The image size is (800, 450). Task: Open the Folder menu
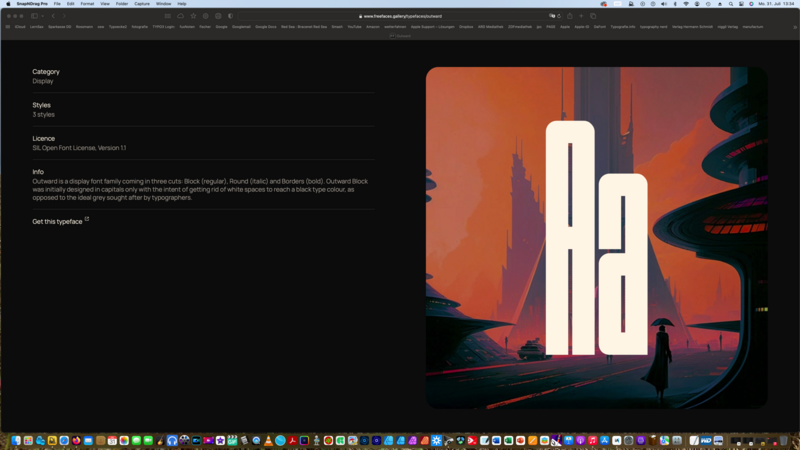pos(122,4)
